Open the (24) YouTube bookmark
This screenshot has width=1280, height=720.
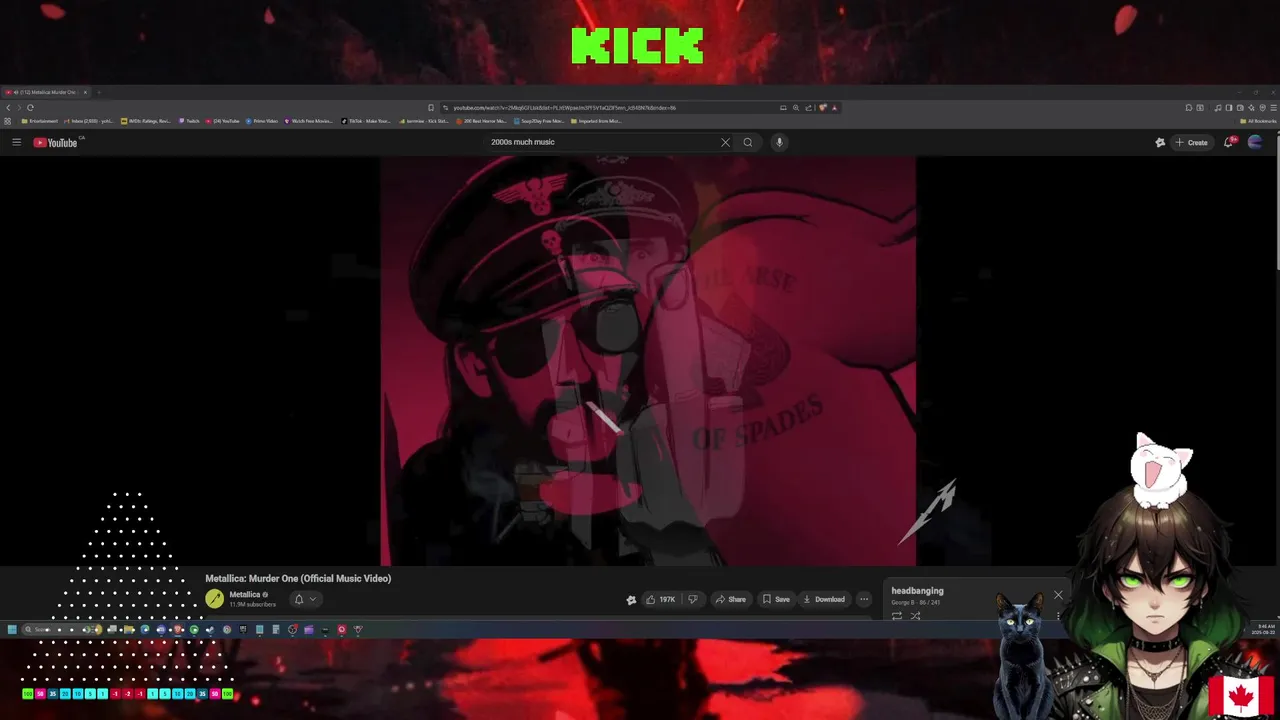223,121
